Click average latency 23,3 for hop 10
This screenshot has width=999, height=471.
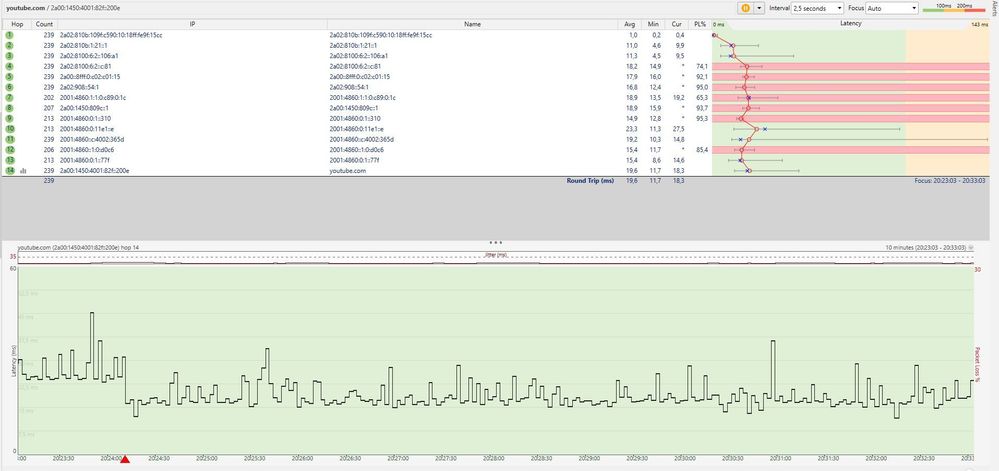pos(632,129)
